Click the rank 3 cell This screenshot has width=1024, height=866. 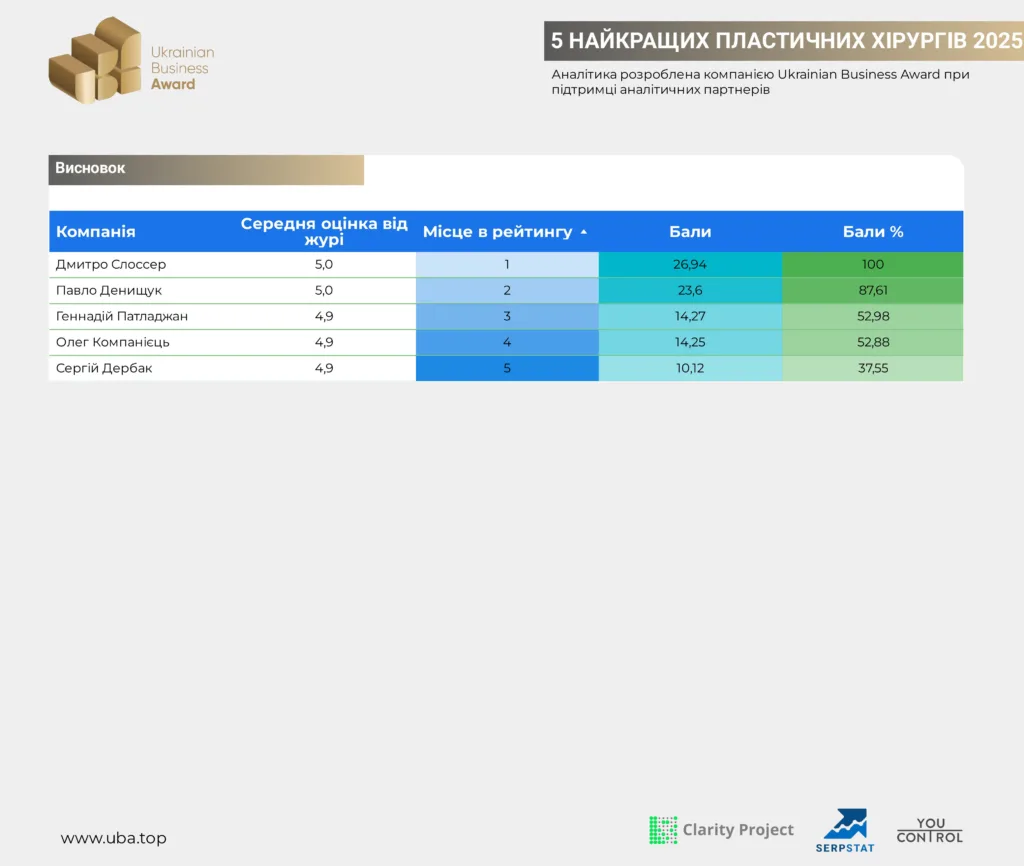tap(507, 316)
